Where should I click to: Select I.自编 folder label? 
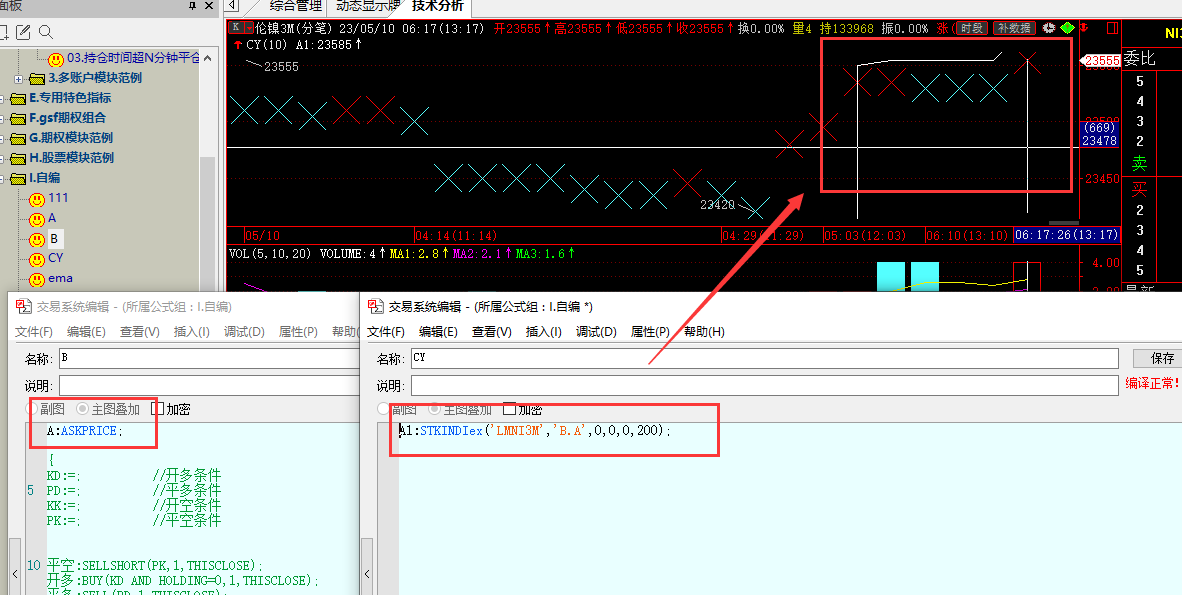(x=44, y=178)
